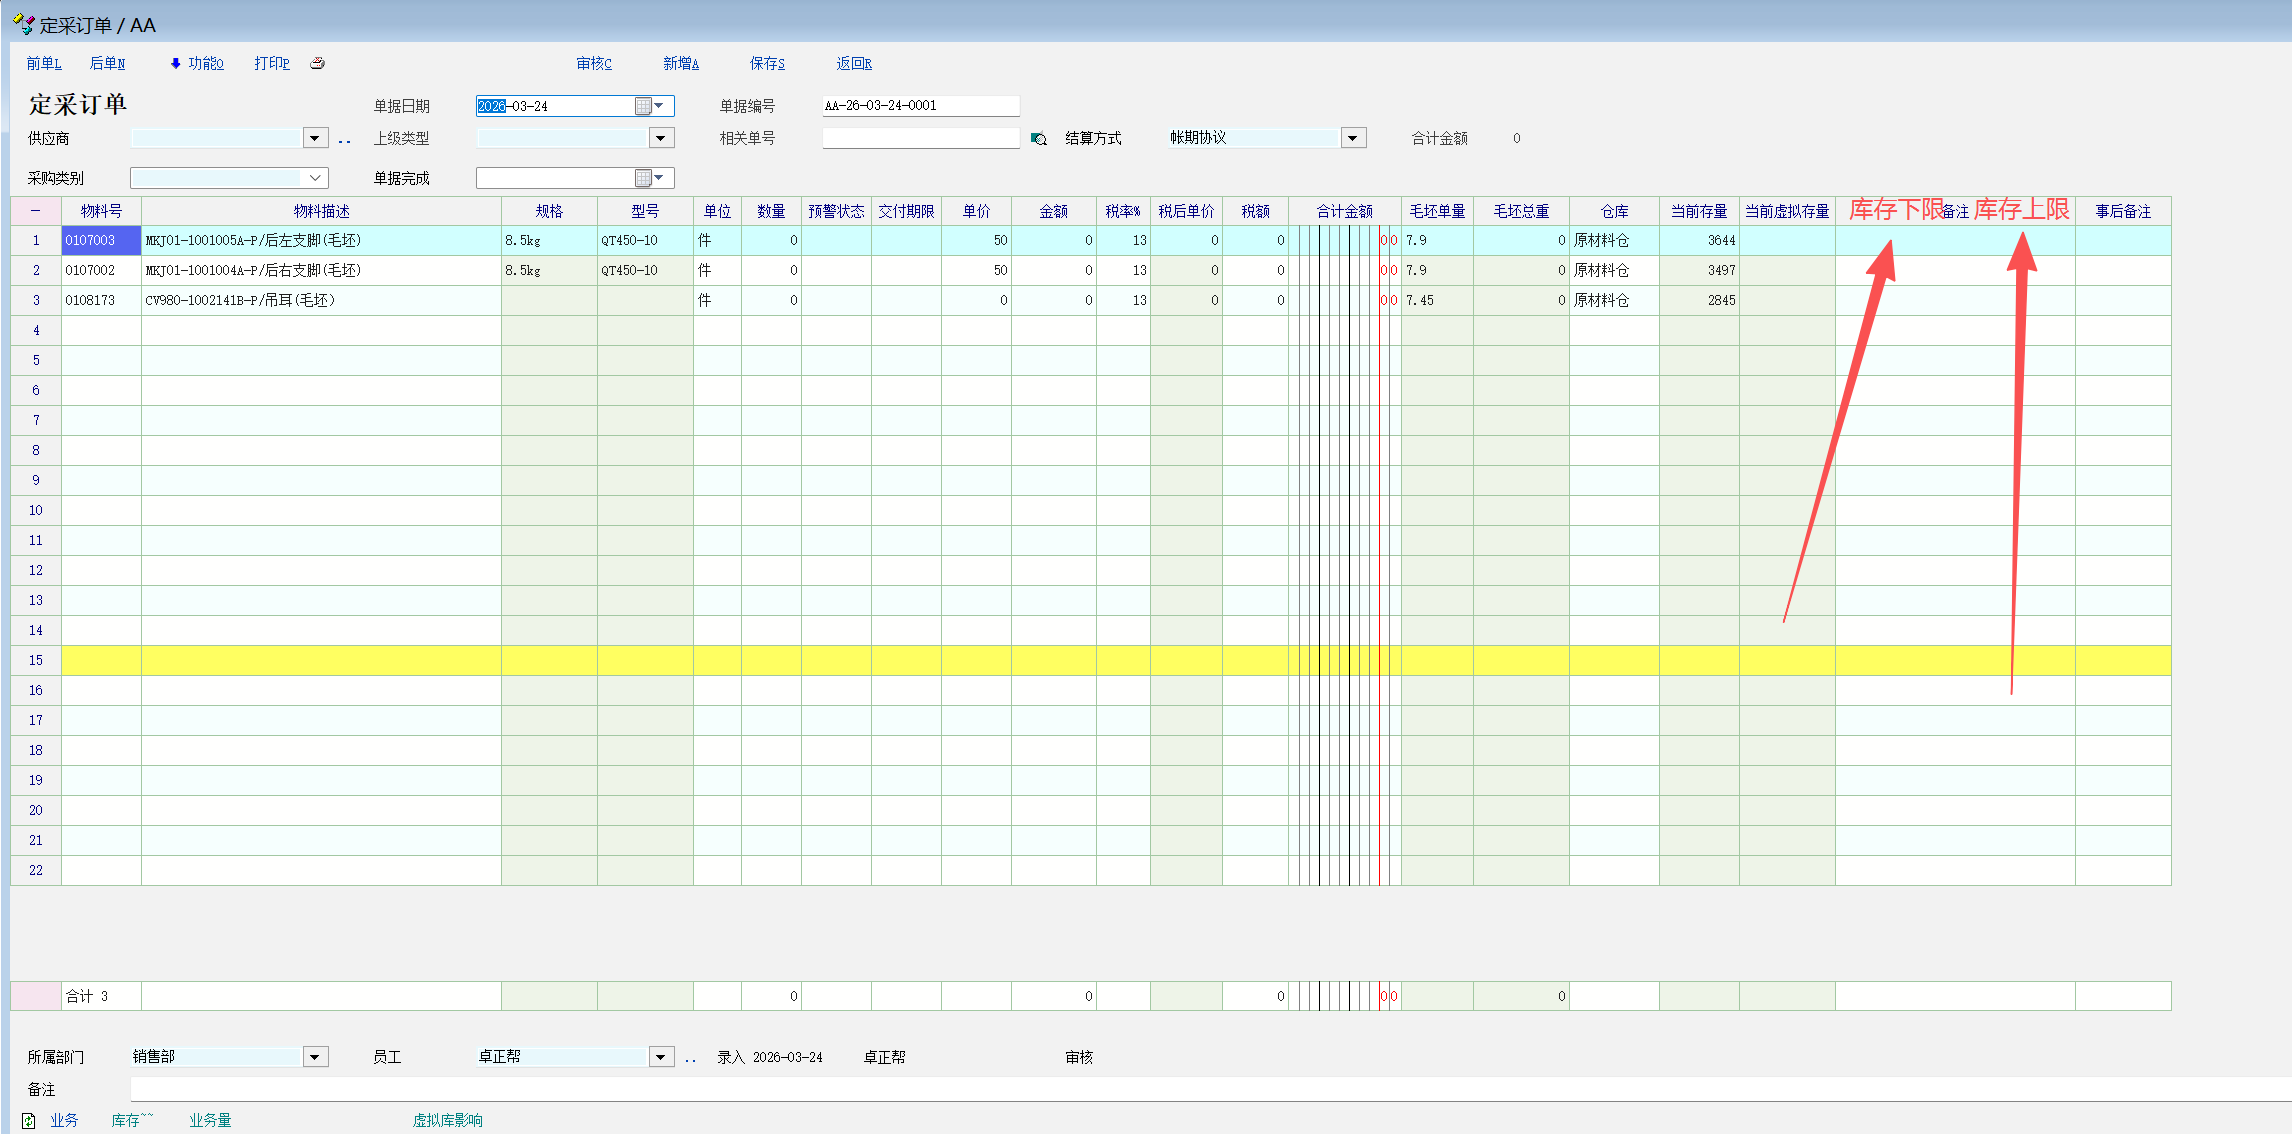Click the printer icon in toolbar
This screenshot has height=1134, width=2292.
click(317, 63)
